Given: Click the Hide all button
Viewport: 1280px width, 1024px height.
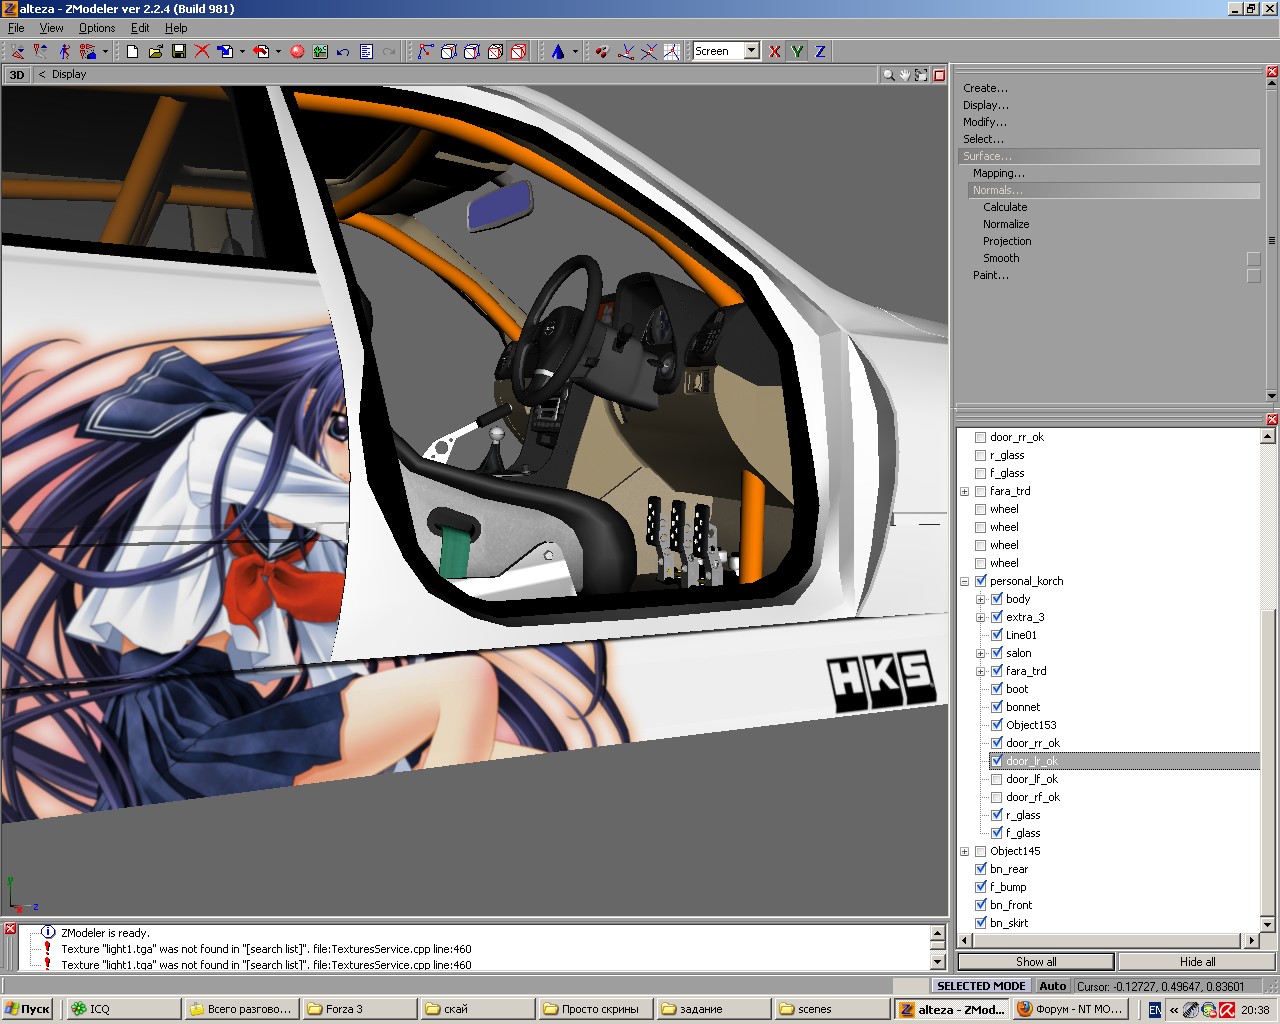Looking at the screenshot, I should [x=1197, y=962].
